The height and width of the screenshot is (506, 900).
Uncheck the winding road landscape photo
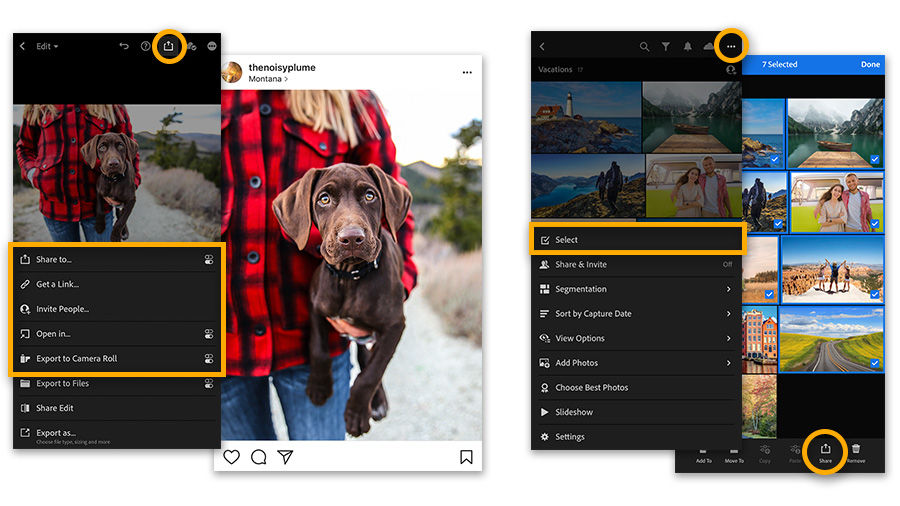874,363
